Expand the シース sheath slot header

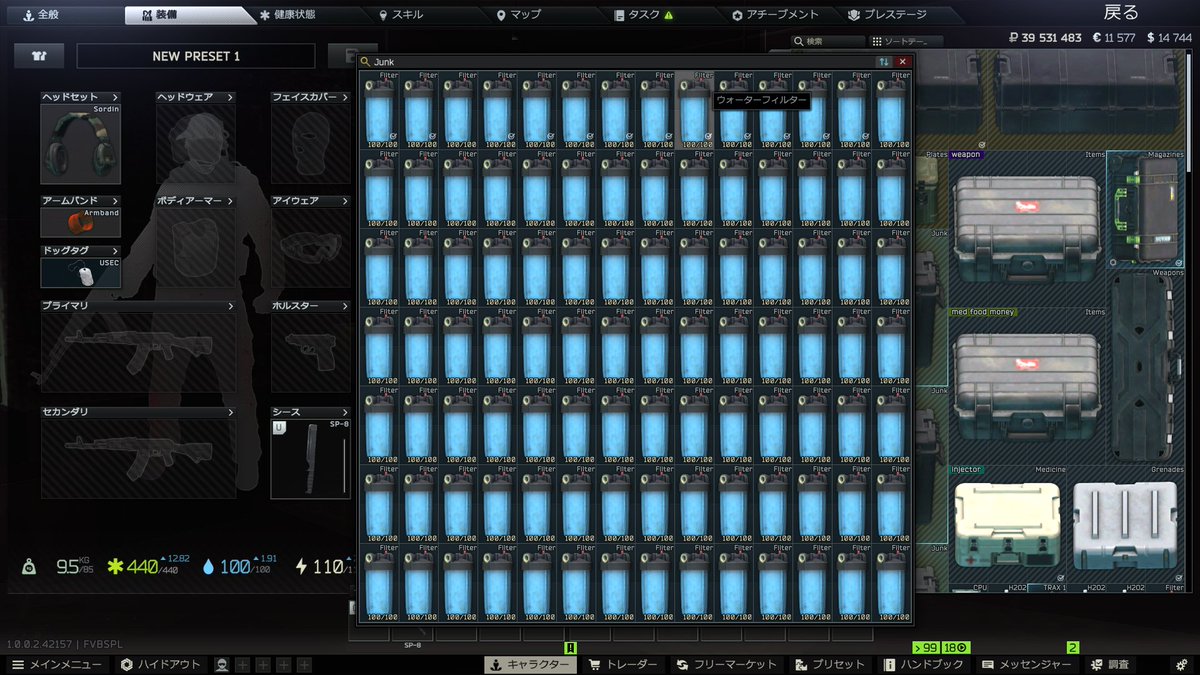tap(311, 411)
